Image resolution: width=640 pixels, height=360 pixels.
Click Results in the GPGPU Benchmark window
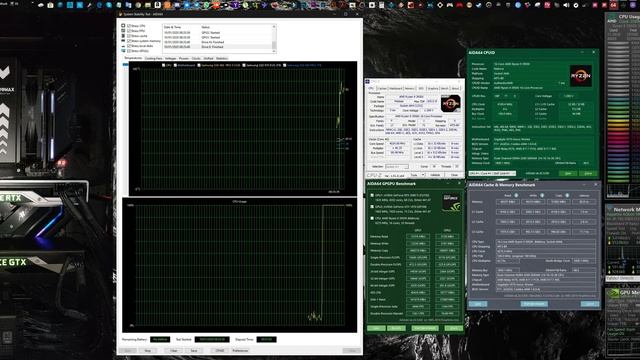tap(396, 328)
